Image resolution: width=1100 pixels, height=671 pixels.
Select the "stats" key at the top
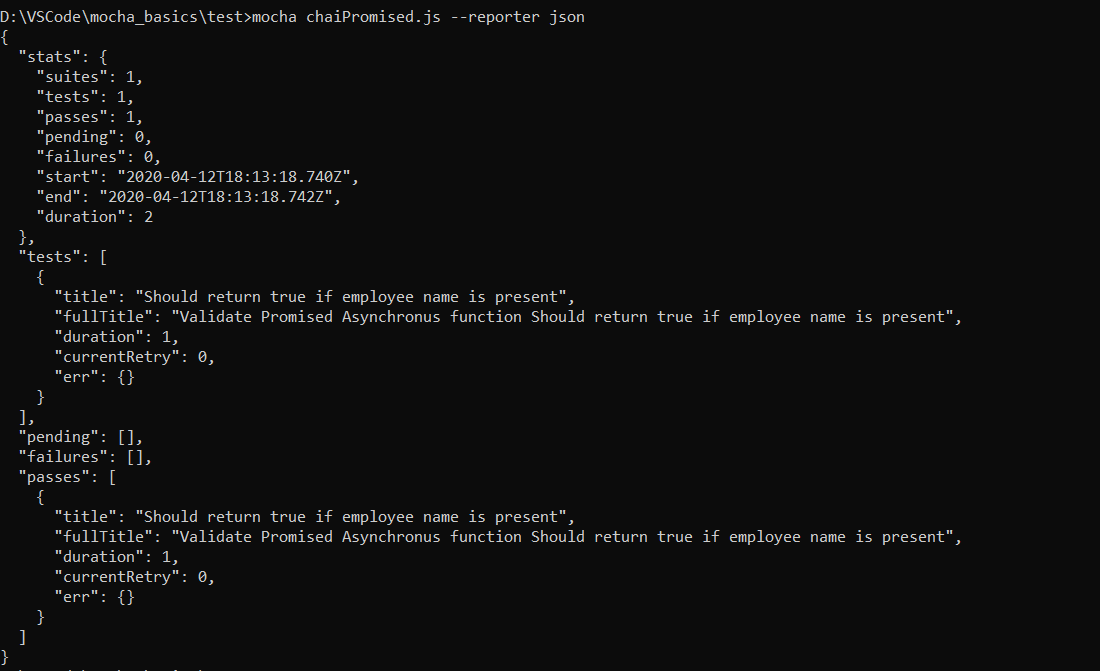tap(47, 57)
